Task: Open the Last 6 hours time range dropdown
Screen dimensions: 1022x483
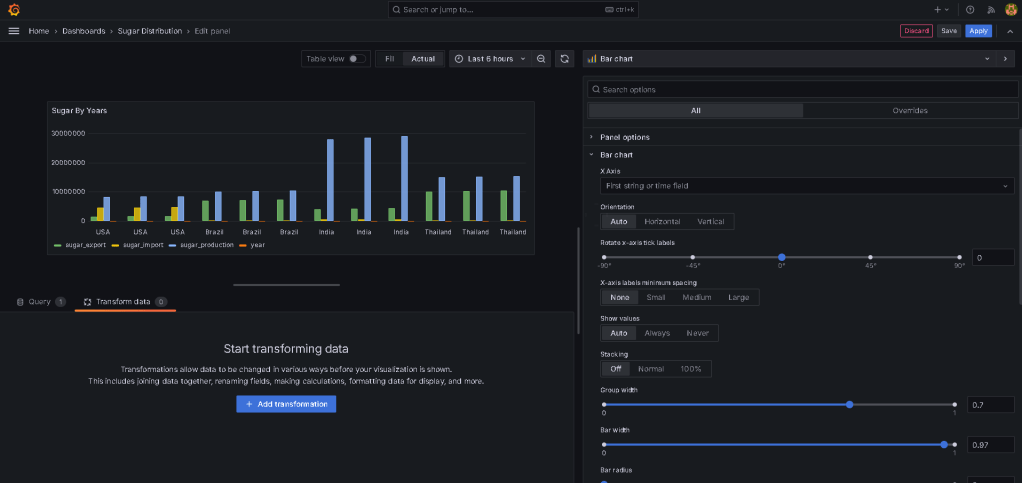Action: pyautogui.click(x=489, y=59)
